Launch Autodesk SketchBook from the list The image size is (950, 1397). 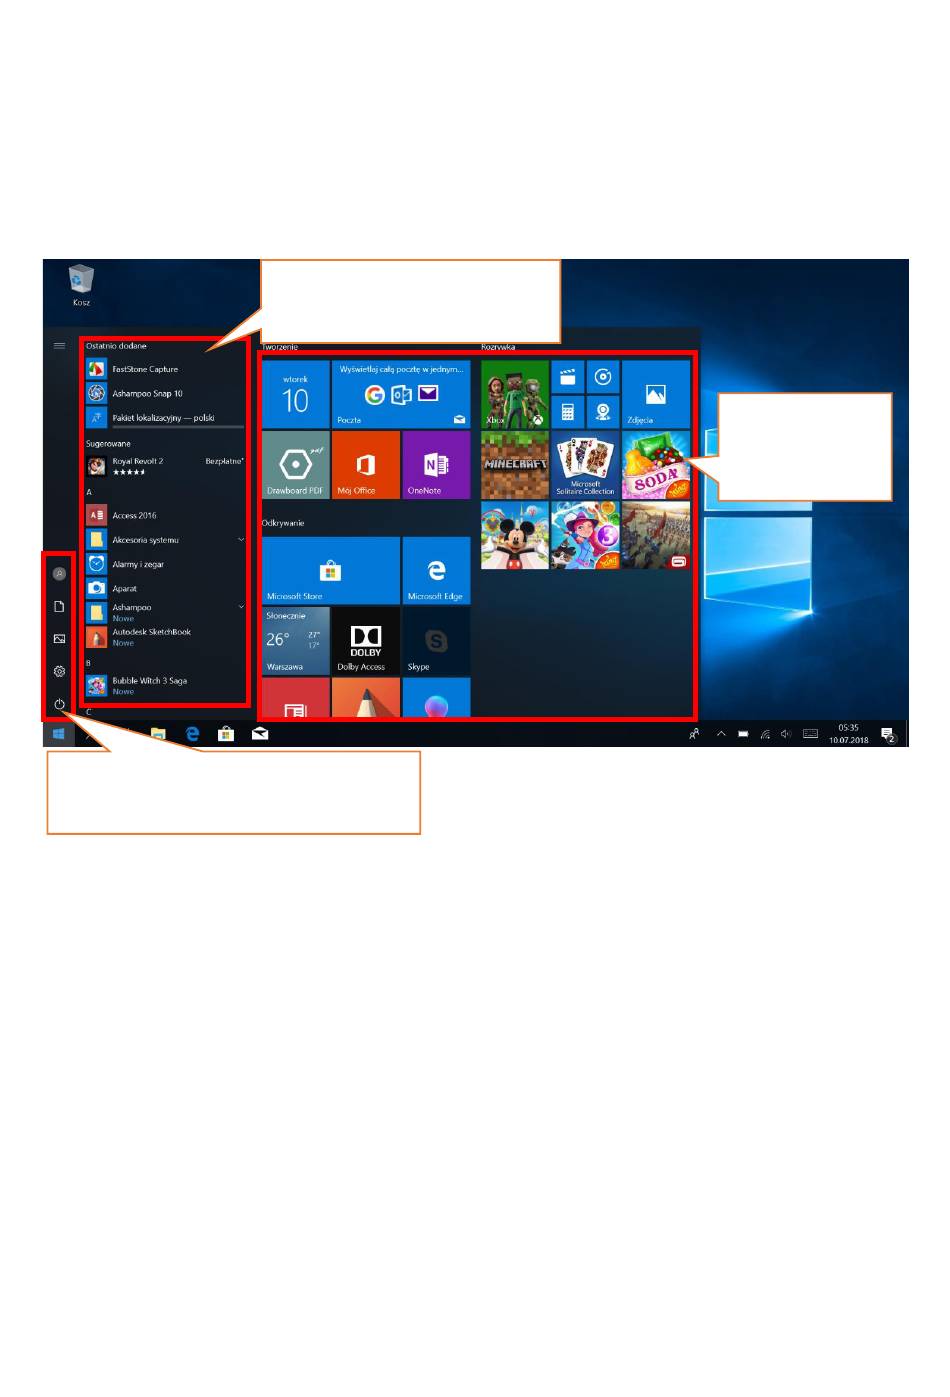165,637
